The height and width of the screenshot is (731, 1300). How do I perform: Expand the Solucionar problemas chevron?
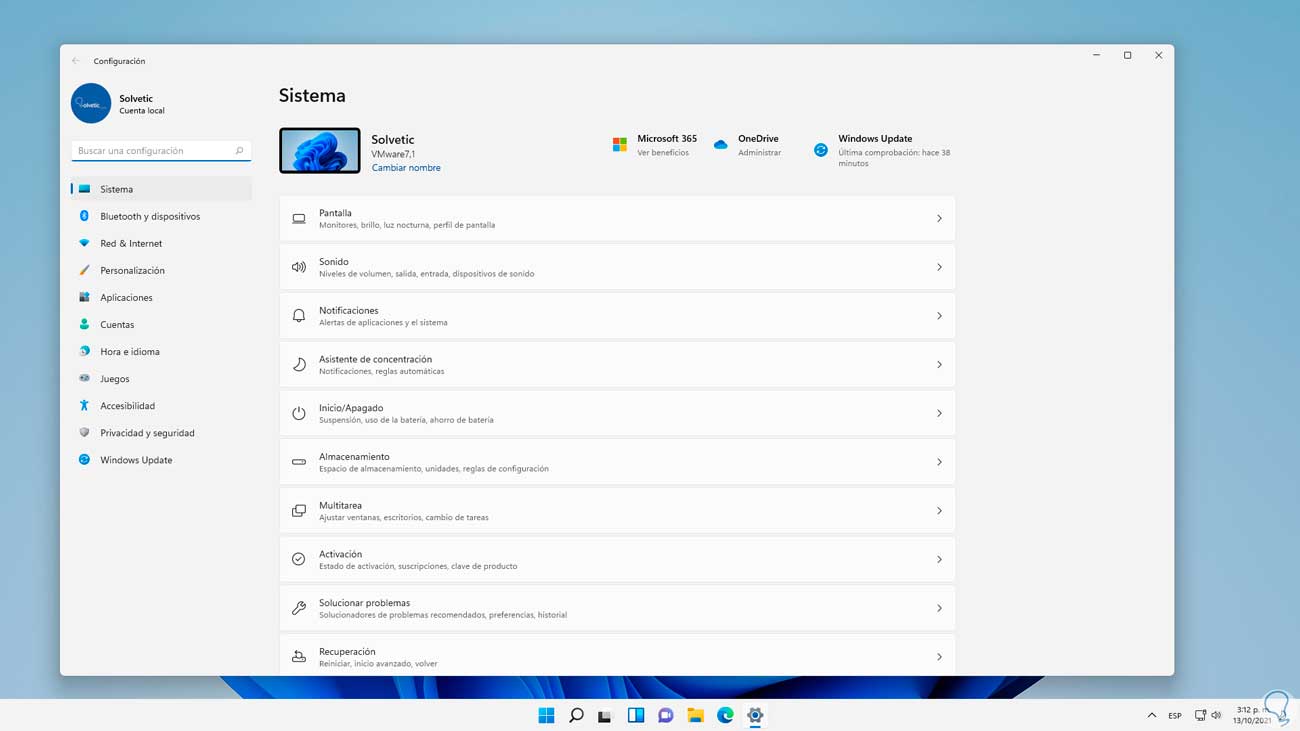tap(939, 608)
